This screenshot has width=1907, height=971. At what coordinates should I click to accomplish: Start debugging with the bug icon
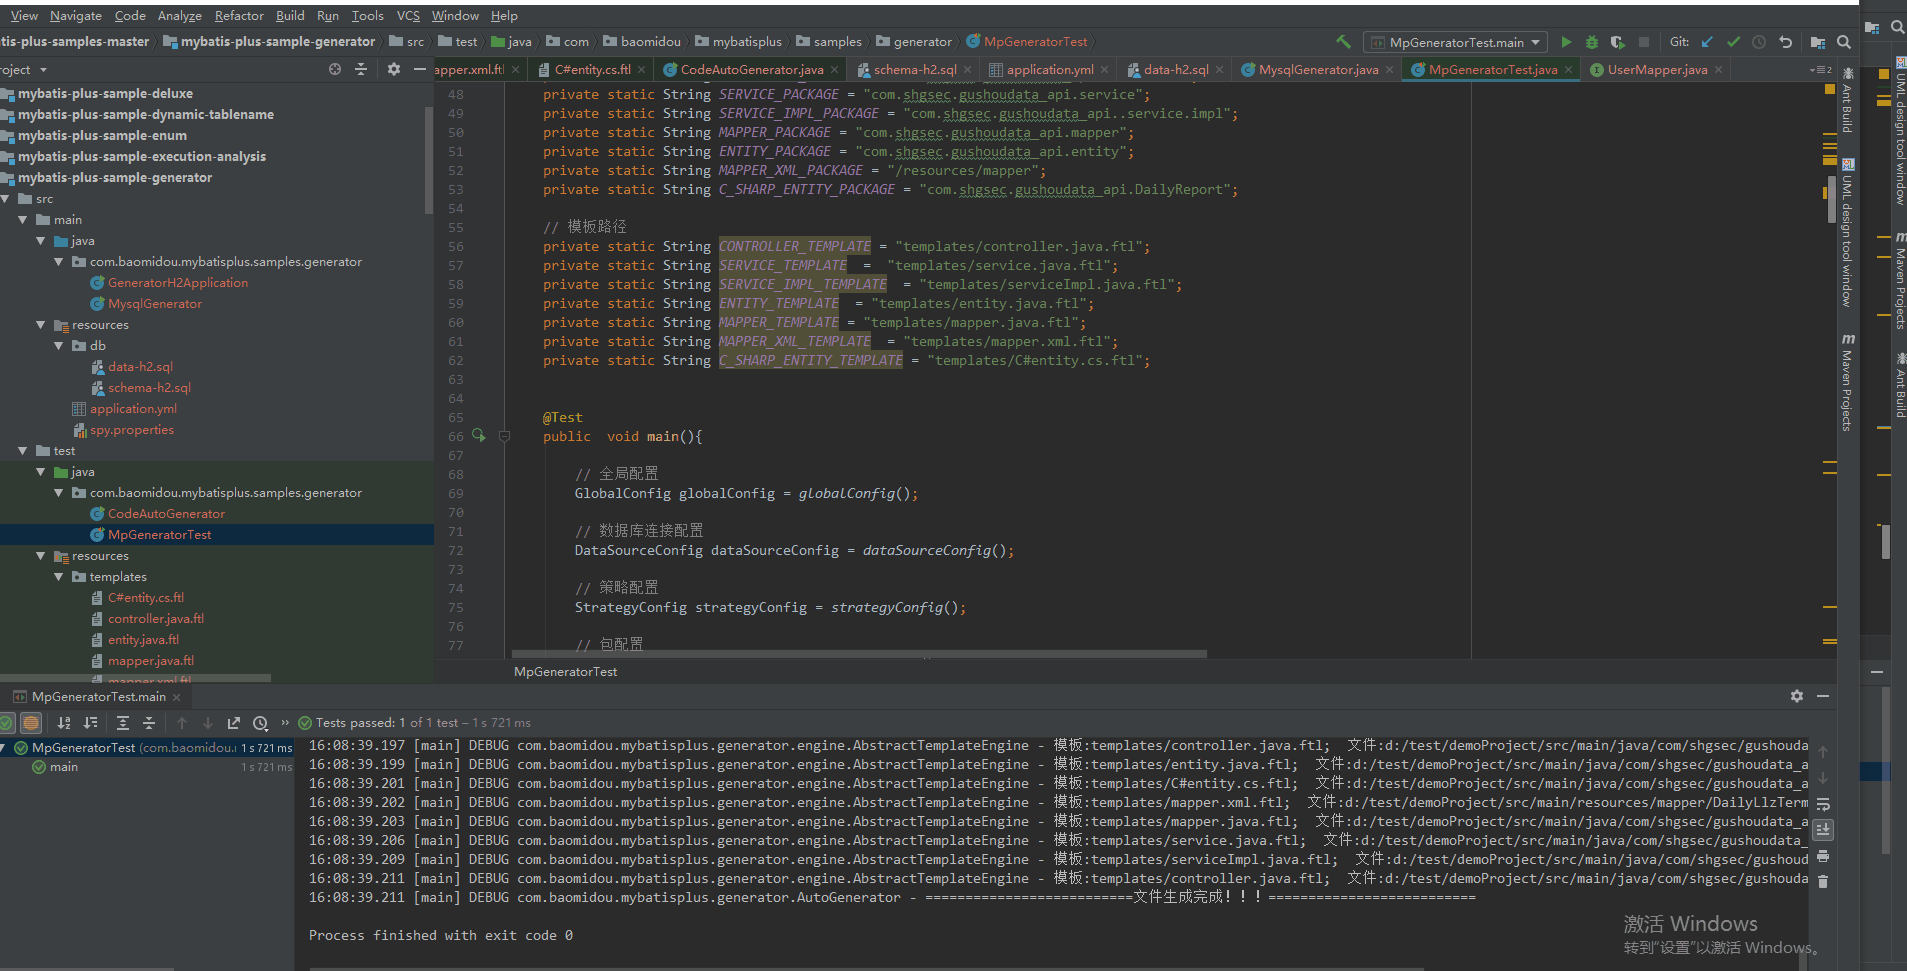coord(1592,42)
